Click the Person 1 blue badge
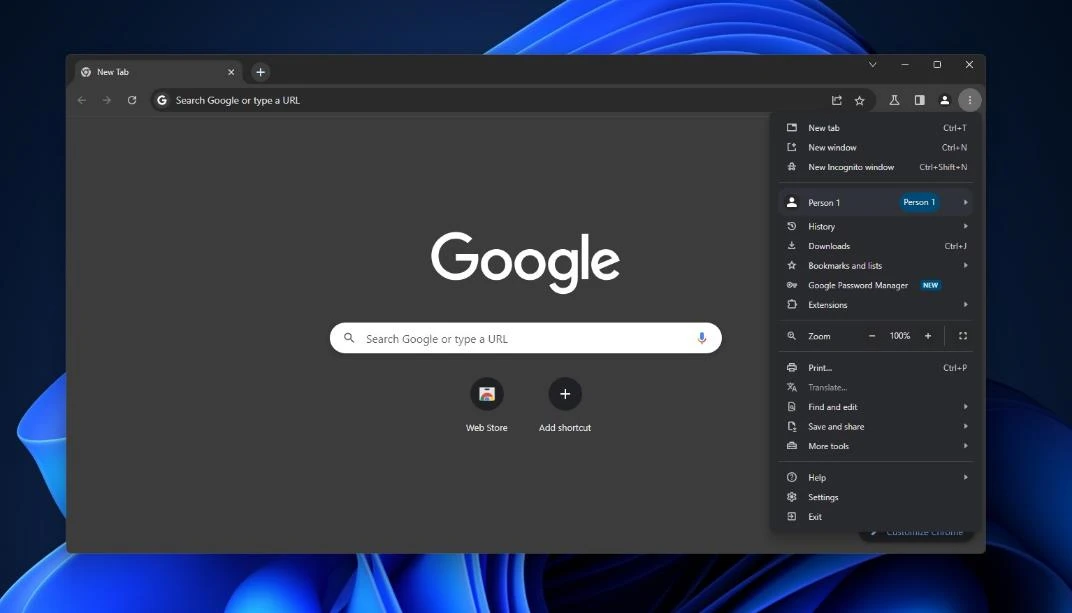1072x613 pixels. pos(919,202)
